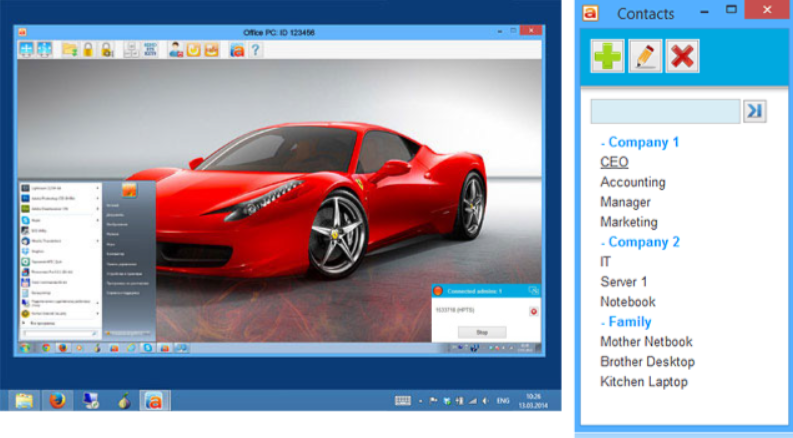
Task: Select the Accounting contact
Action: point(632,182)
